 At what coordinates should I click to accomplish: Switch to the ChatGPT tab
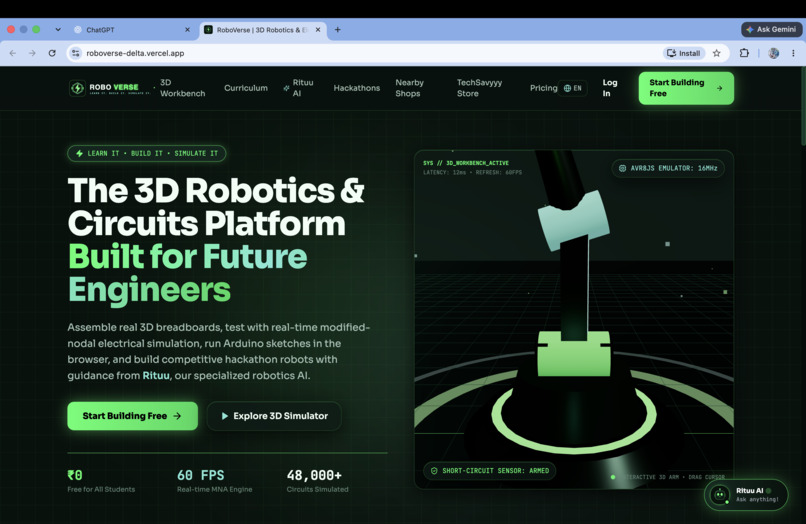pos(131,30)
